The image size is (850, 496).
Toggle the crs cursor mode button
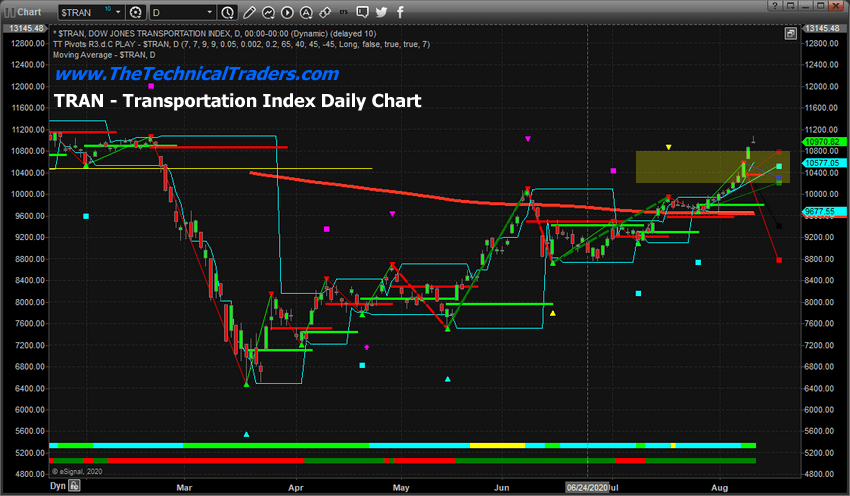344,12
